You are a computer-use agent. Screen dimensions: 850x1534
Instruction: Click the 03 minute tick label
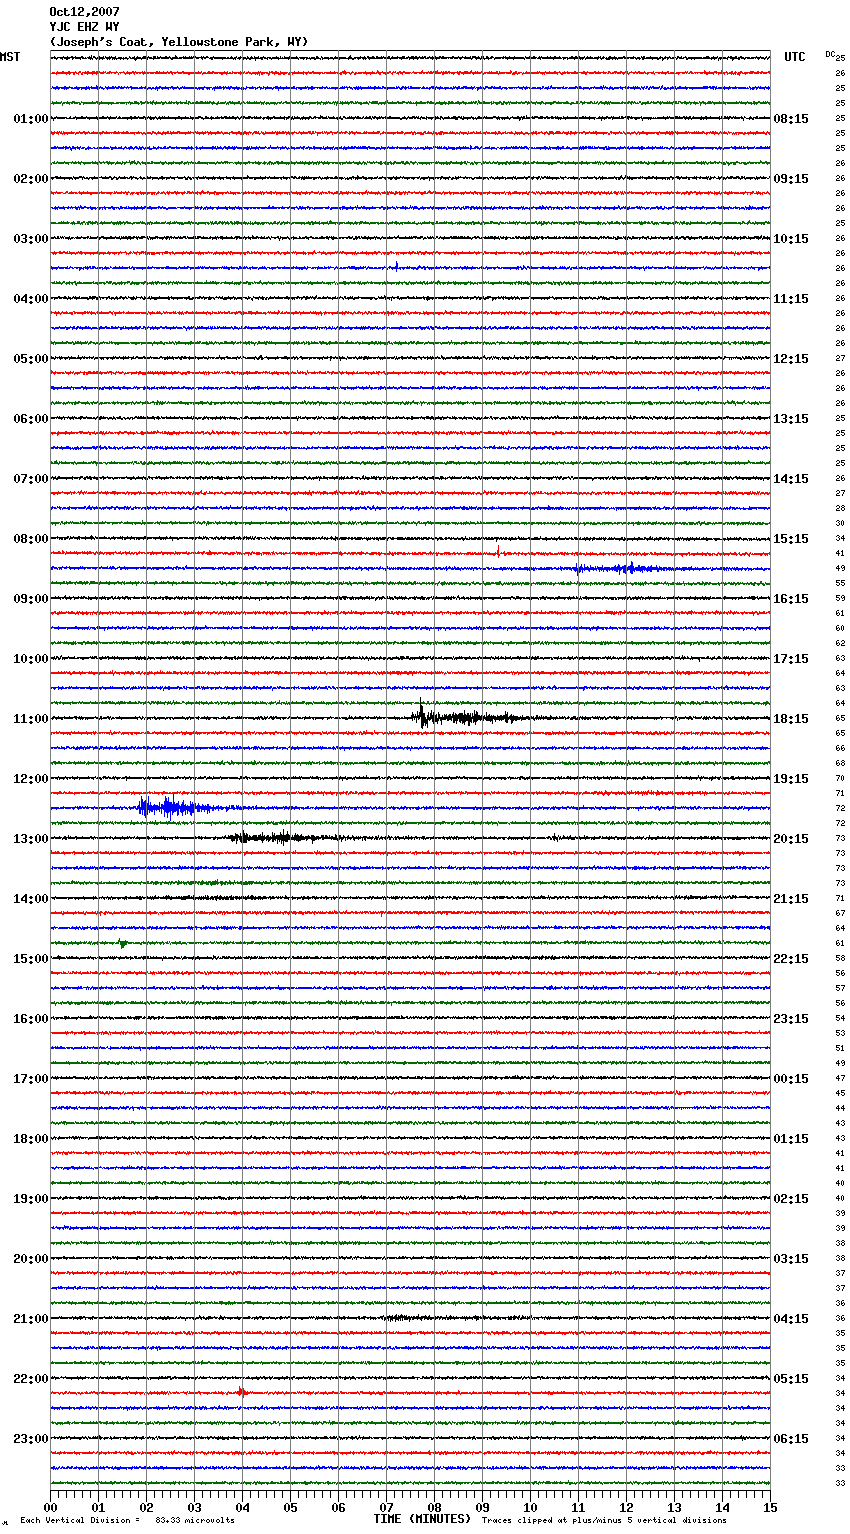[194, 1507]
